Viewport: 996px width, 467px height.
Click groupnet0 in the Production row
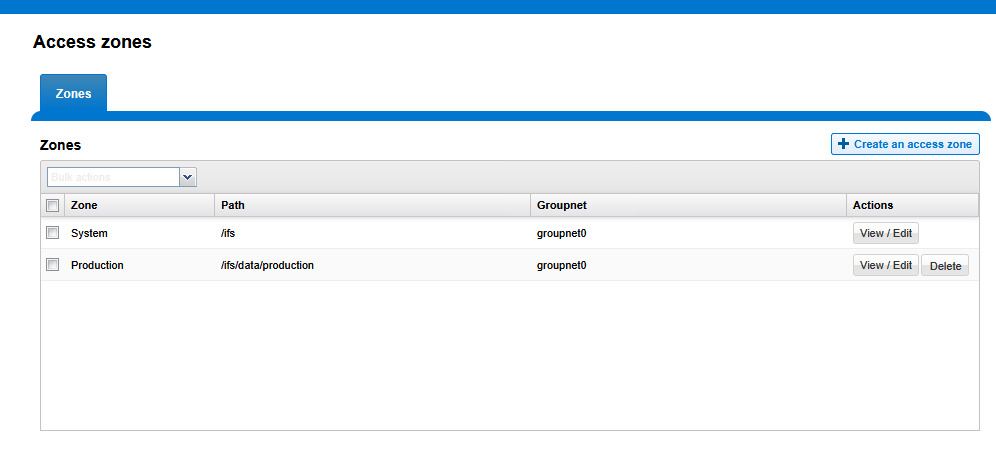click(x=561, y=265)
